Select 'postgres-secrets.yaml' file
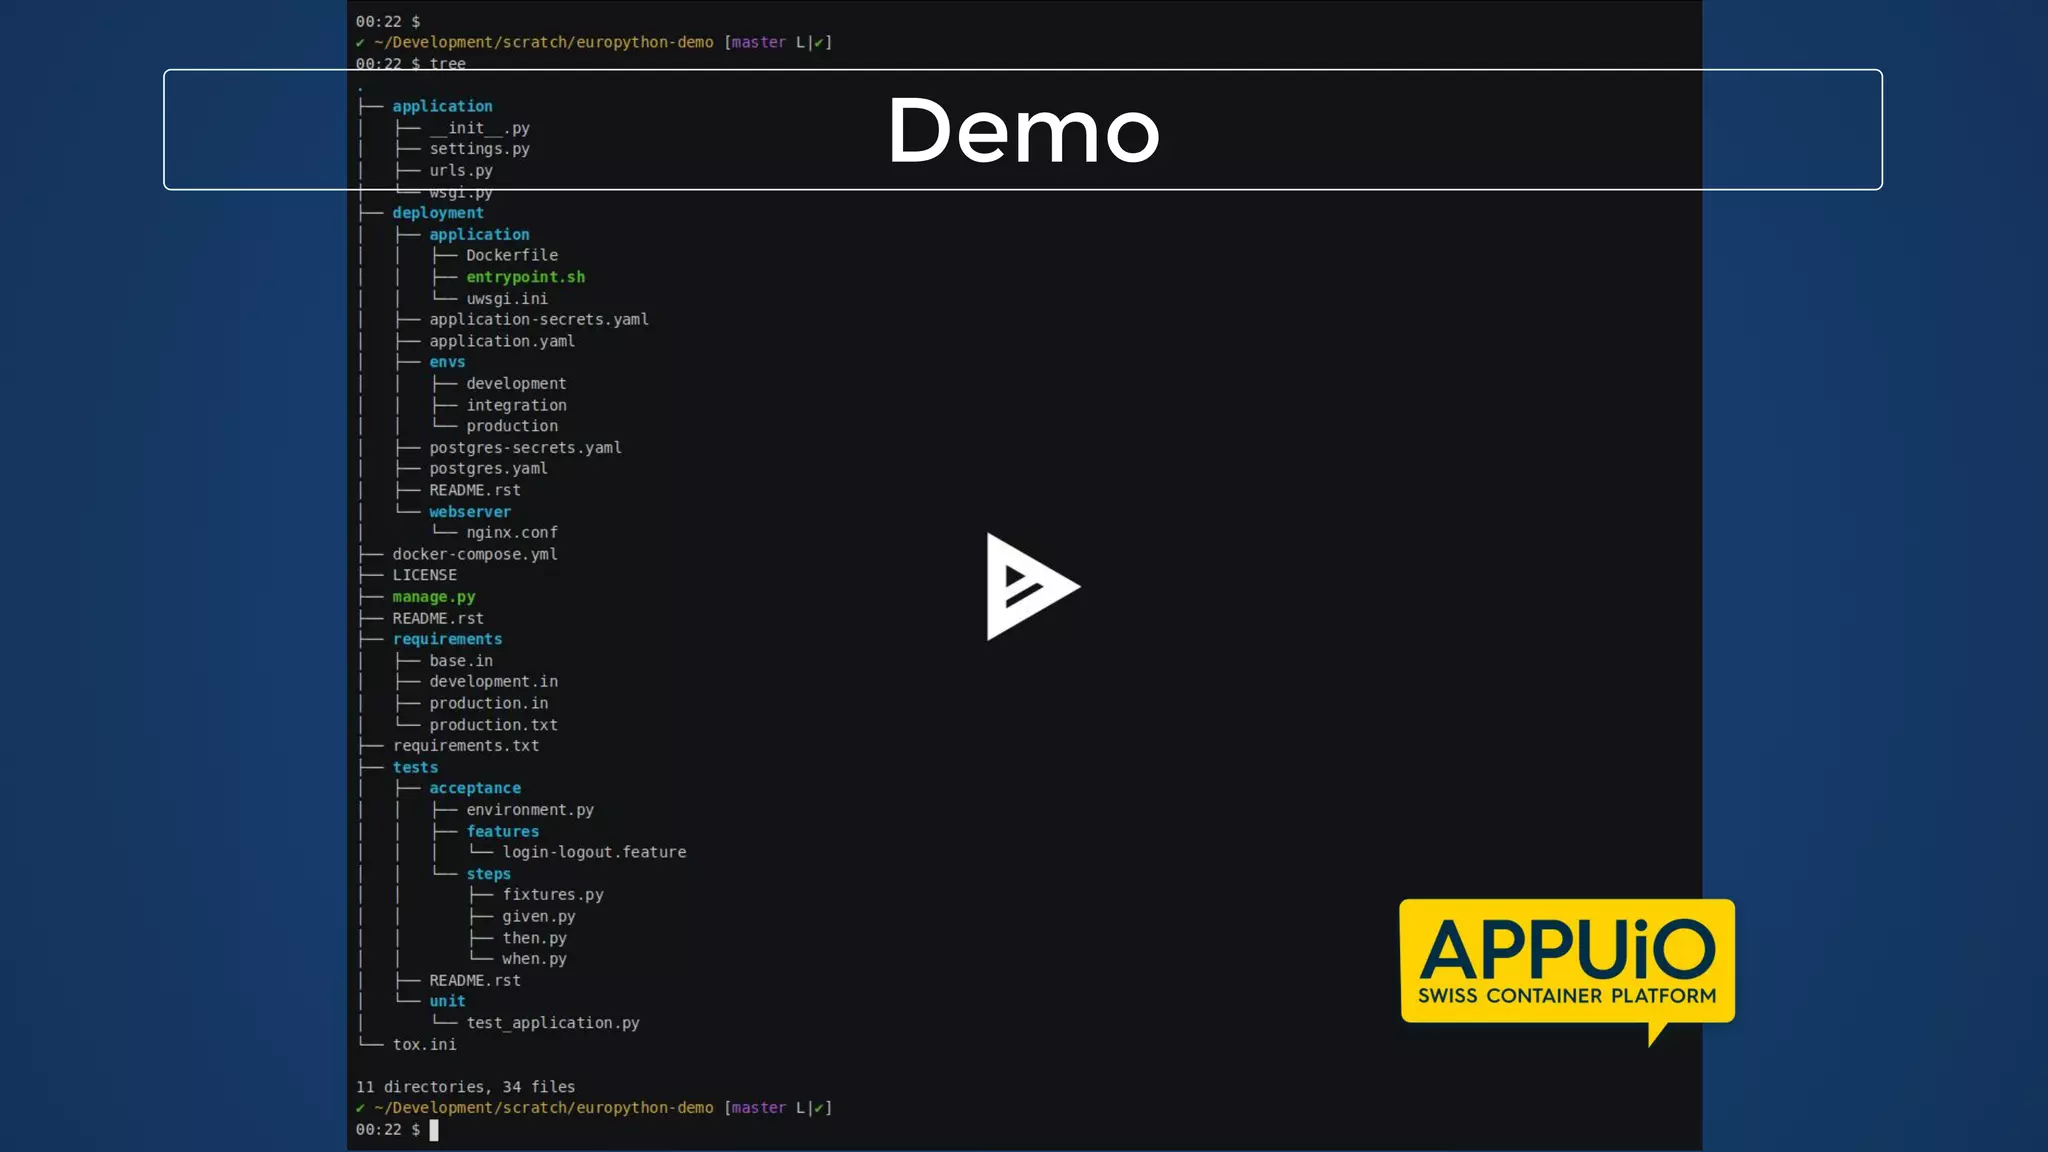 pos(526,447)
